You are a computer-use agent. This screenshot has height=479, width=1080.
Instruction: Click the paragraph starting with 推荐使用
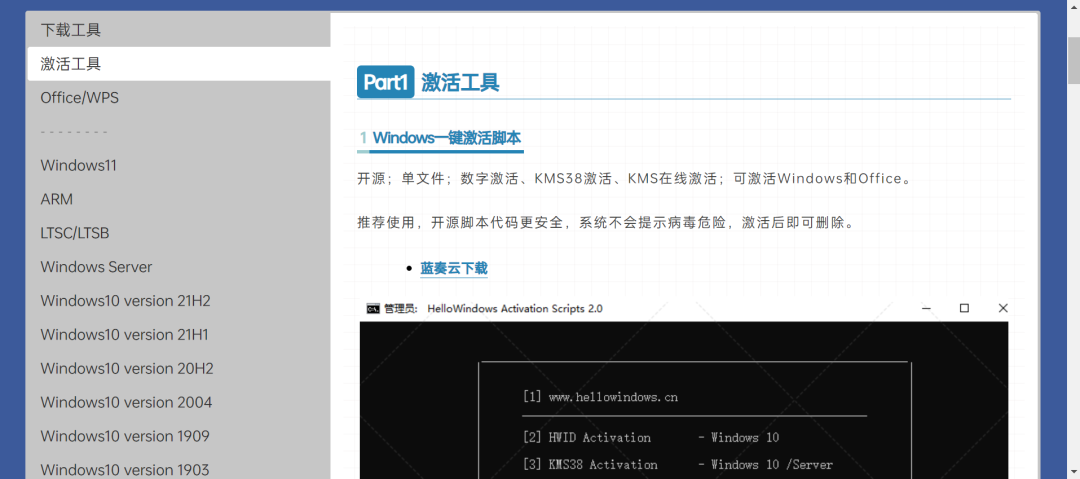click(x=605, y=223)
